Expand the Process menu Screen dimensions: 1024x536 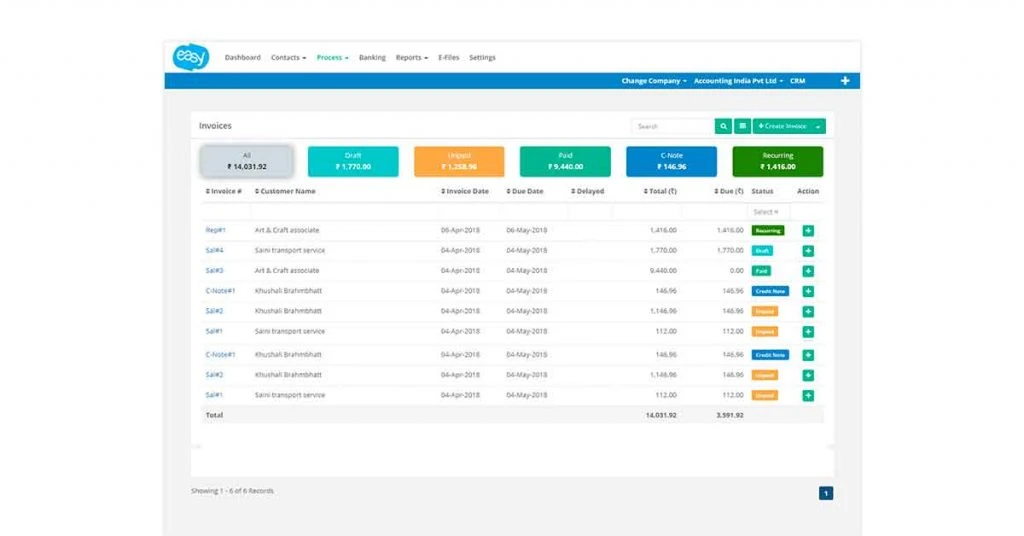(332, 57)
